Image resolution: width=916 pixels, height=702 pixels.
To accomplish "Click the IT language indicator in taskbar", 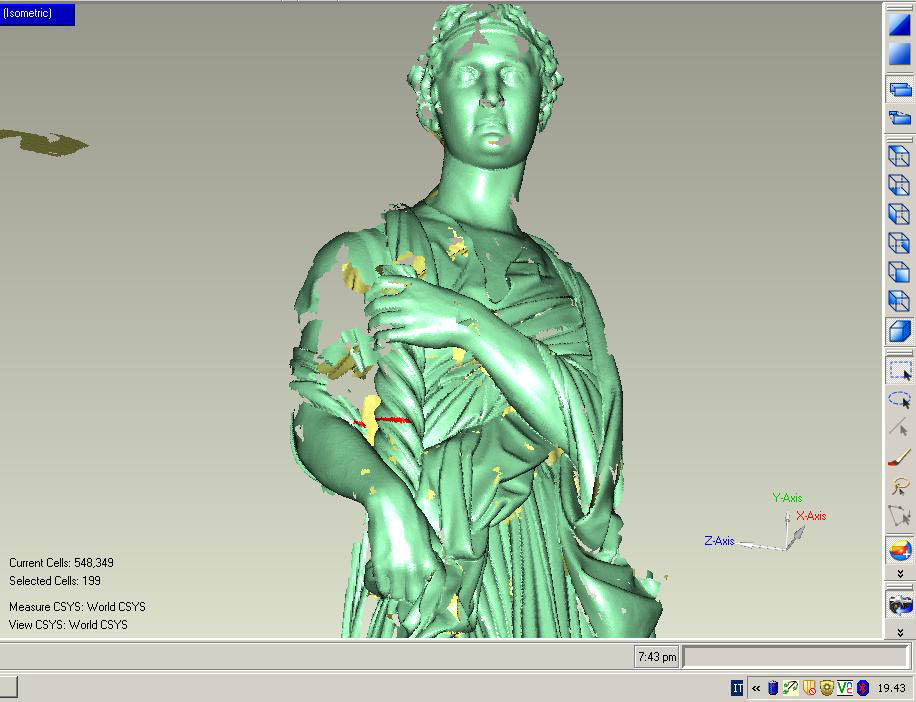I will [x=735, y=688].
